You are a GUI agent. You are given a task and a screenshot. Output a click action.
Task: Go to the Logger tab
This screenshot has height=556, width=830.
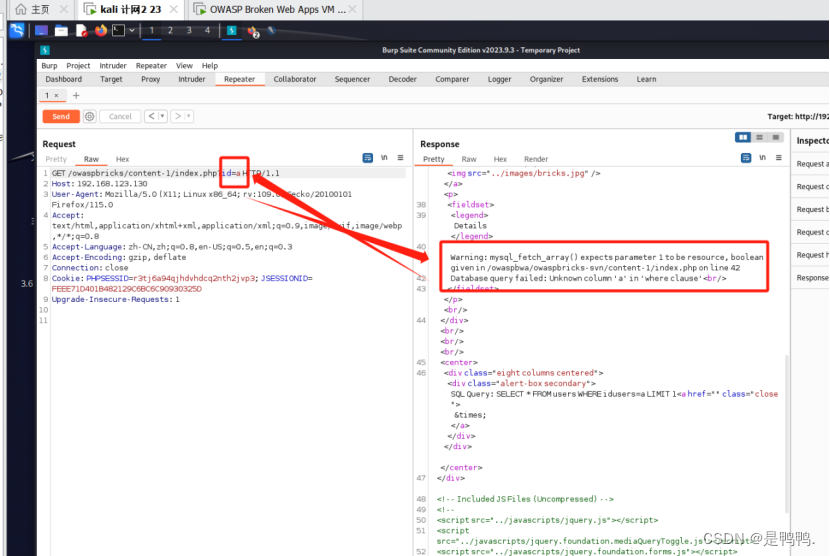click(x=499, y=79)
